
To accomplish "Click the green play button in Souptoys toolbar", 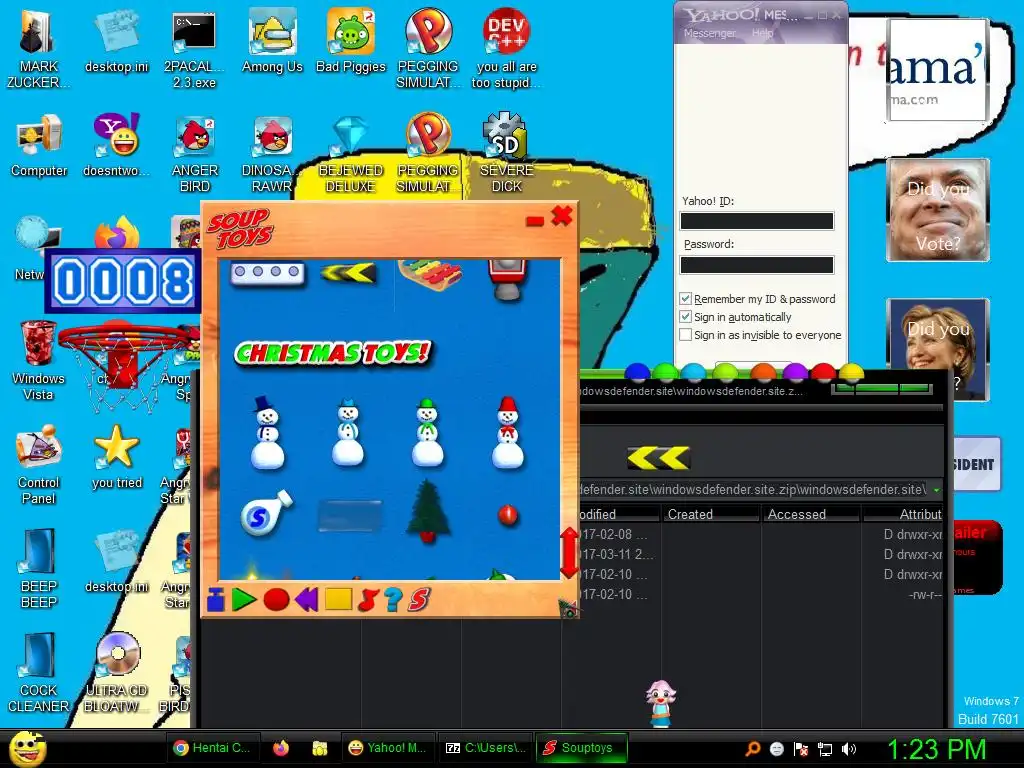I will pos(244,600).
